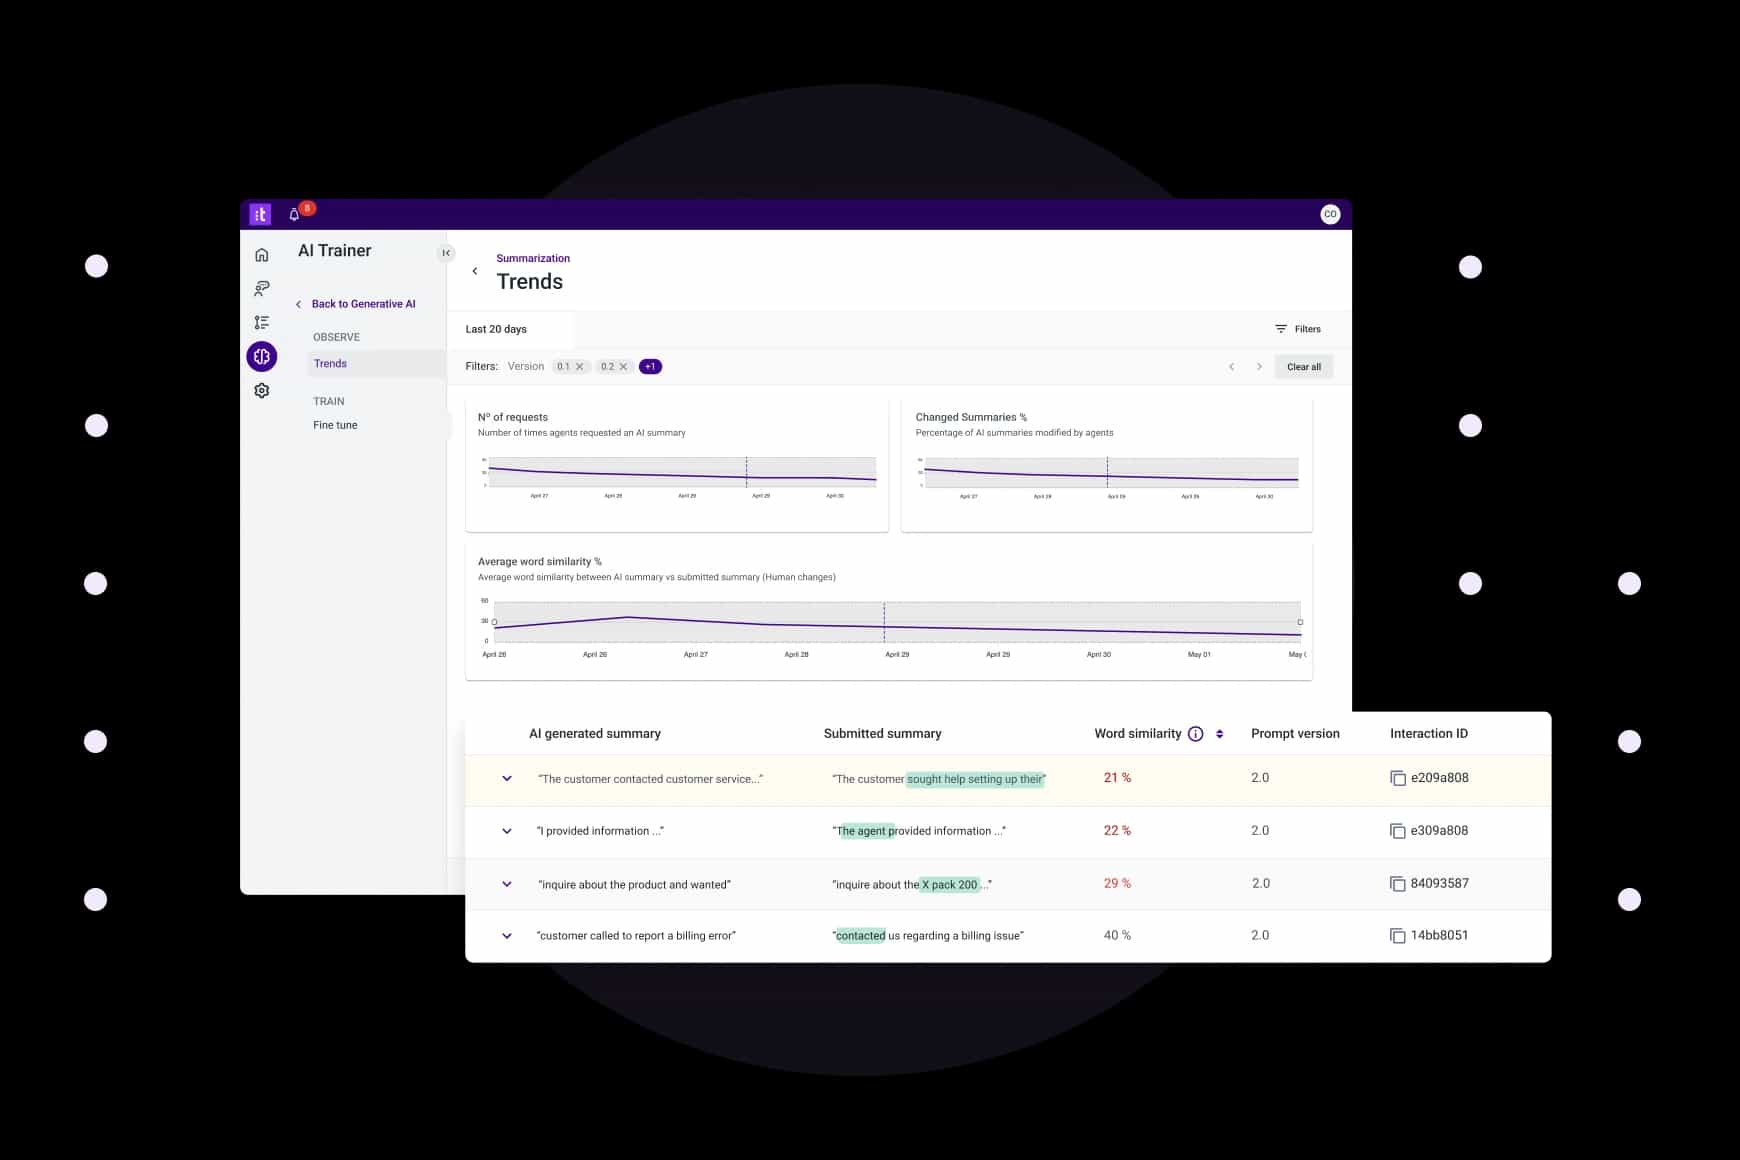Click the word similarity info icon
1740x1160 pixels.
[1196, 733]
